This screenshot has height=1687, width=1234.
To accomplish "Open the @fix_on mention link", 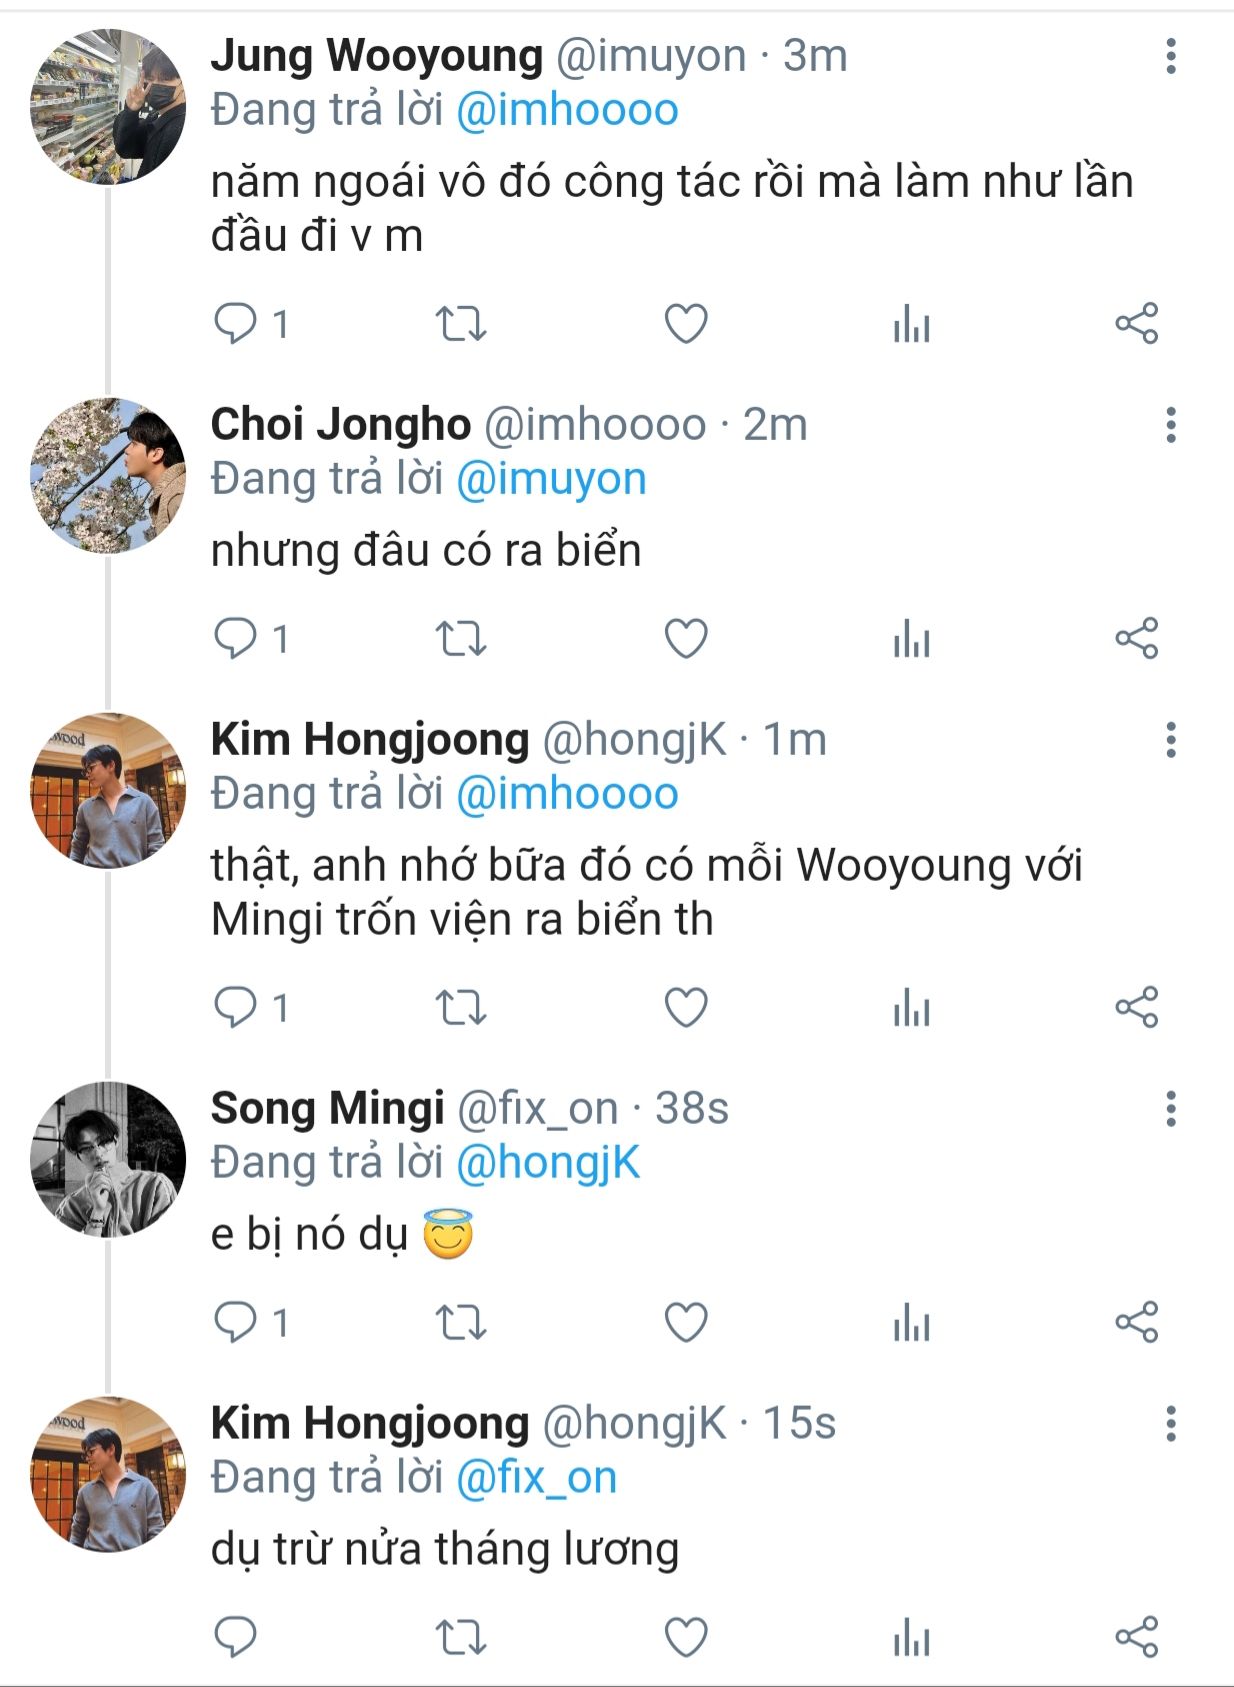I will 536,1478.
